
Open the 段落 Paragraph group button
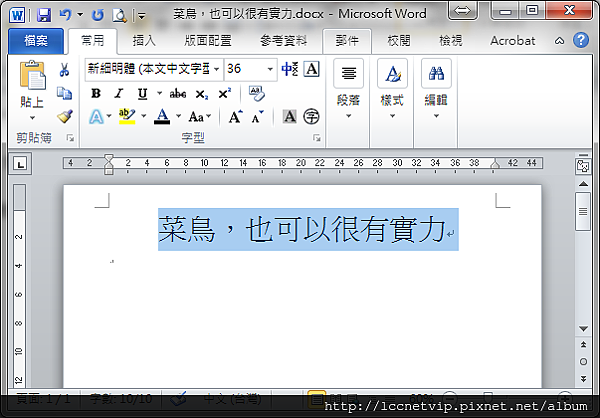pos(348,90)
